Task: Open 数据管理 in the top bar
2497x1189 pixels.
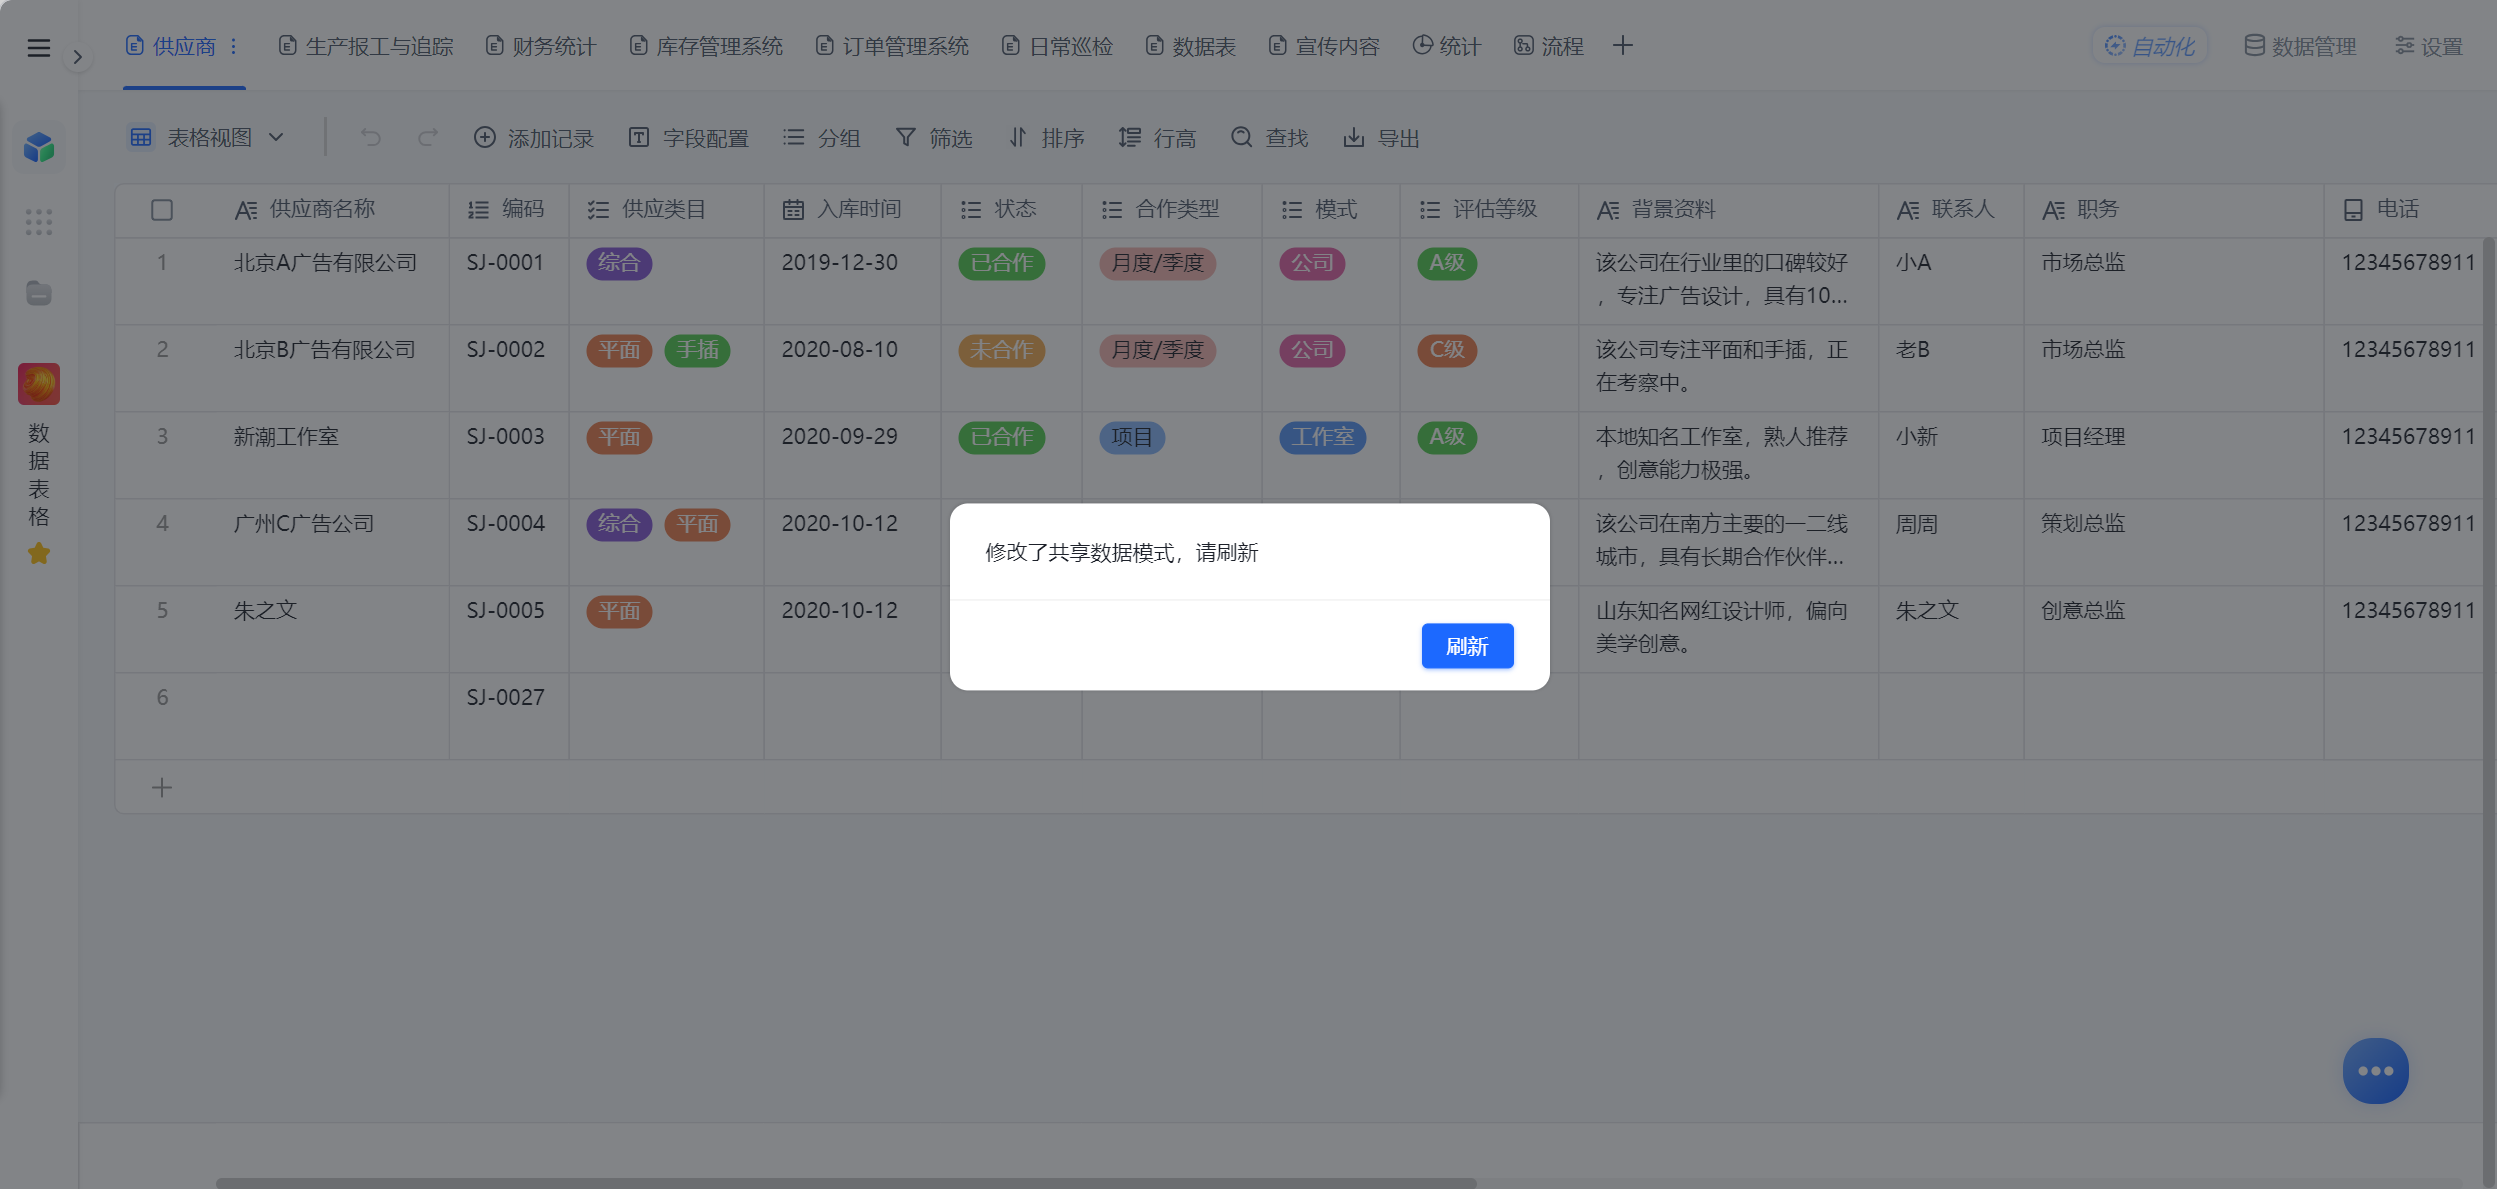Action: click(x=2300, y=46)
